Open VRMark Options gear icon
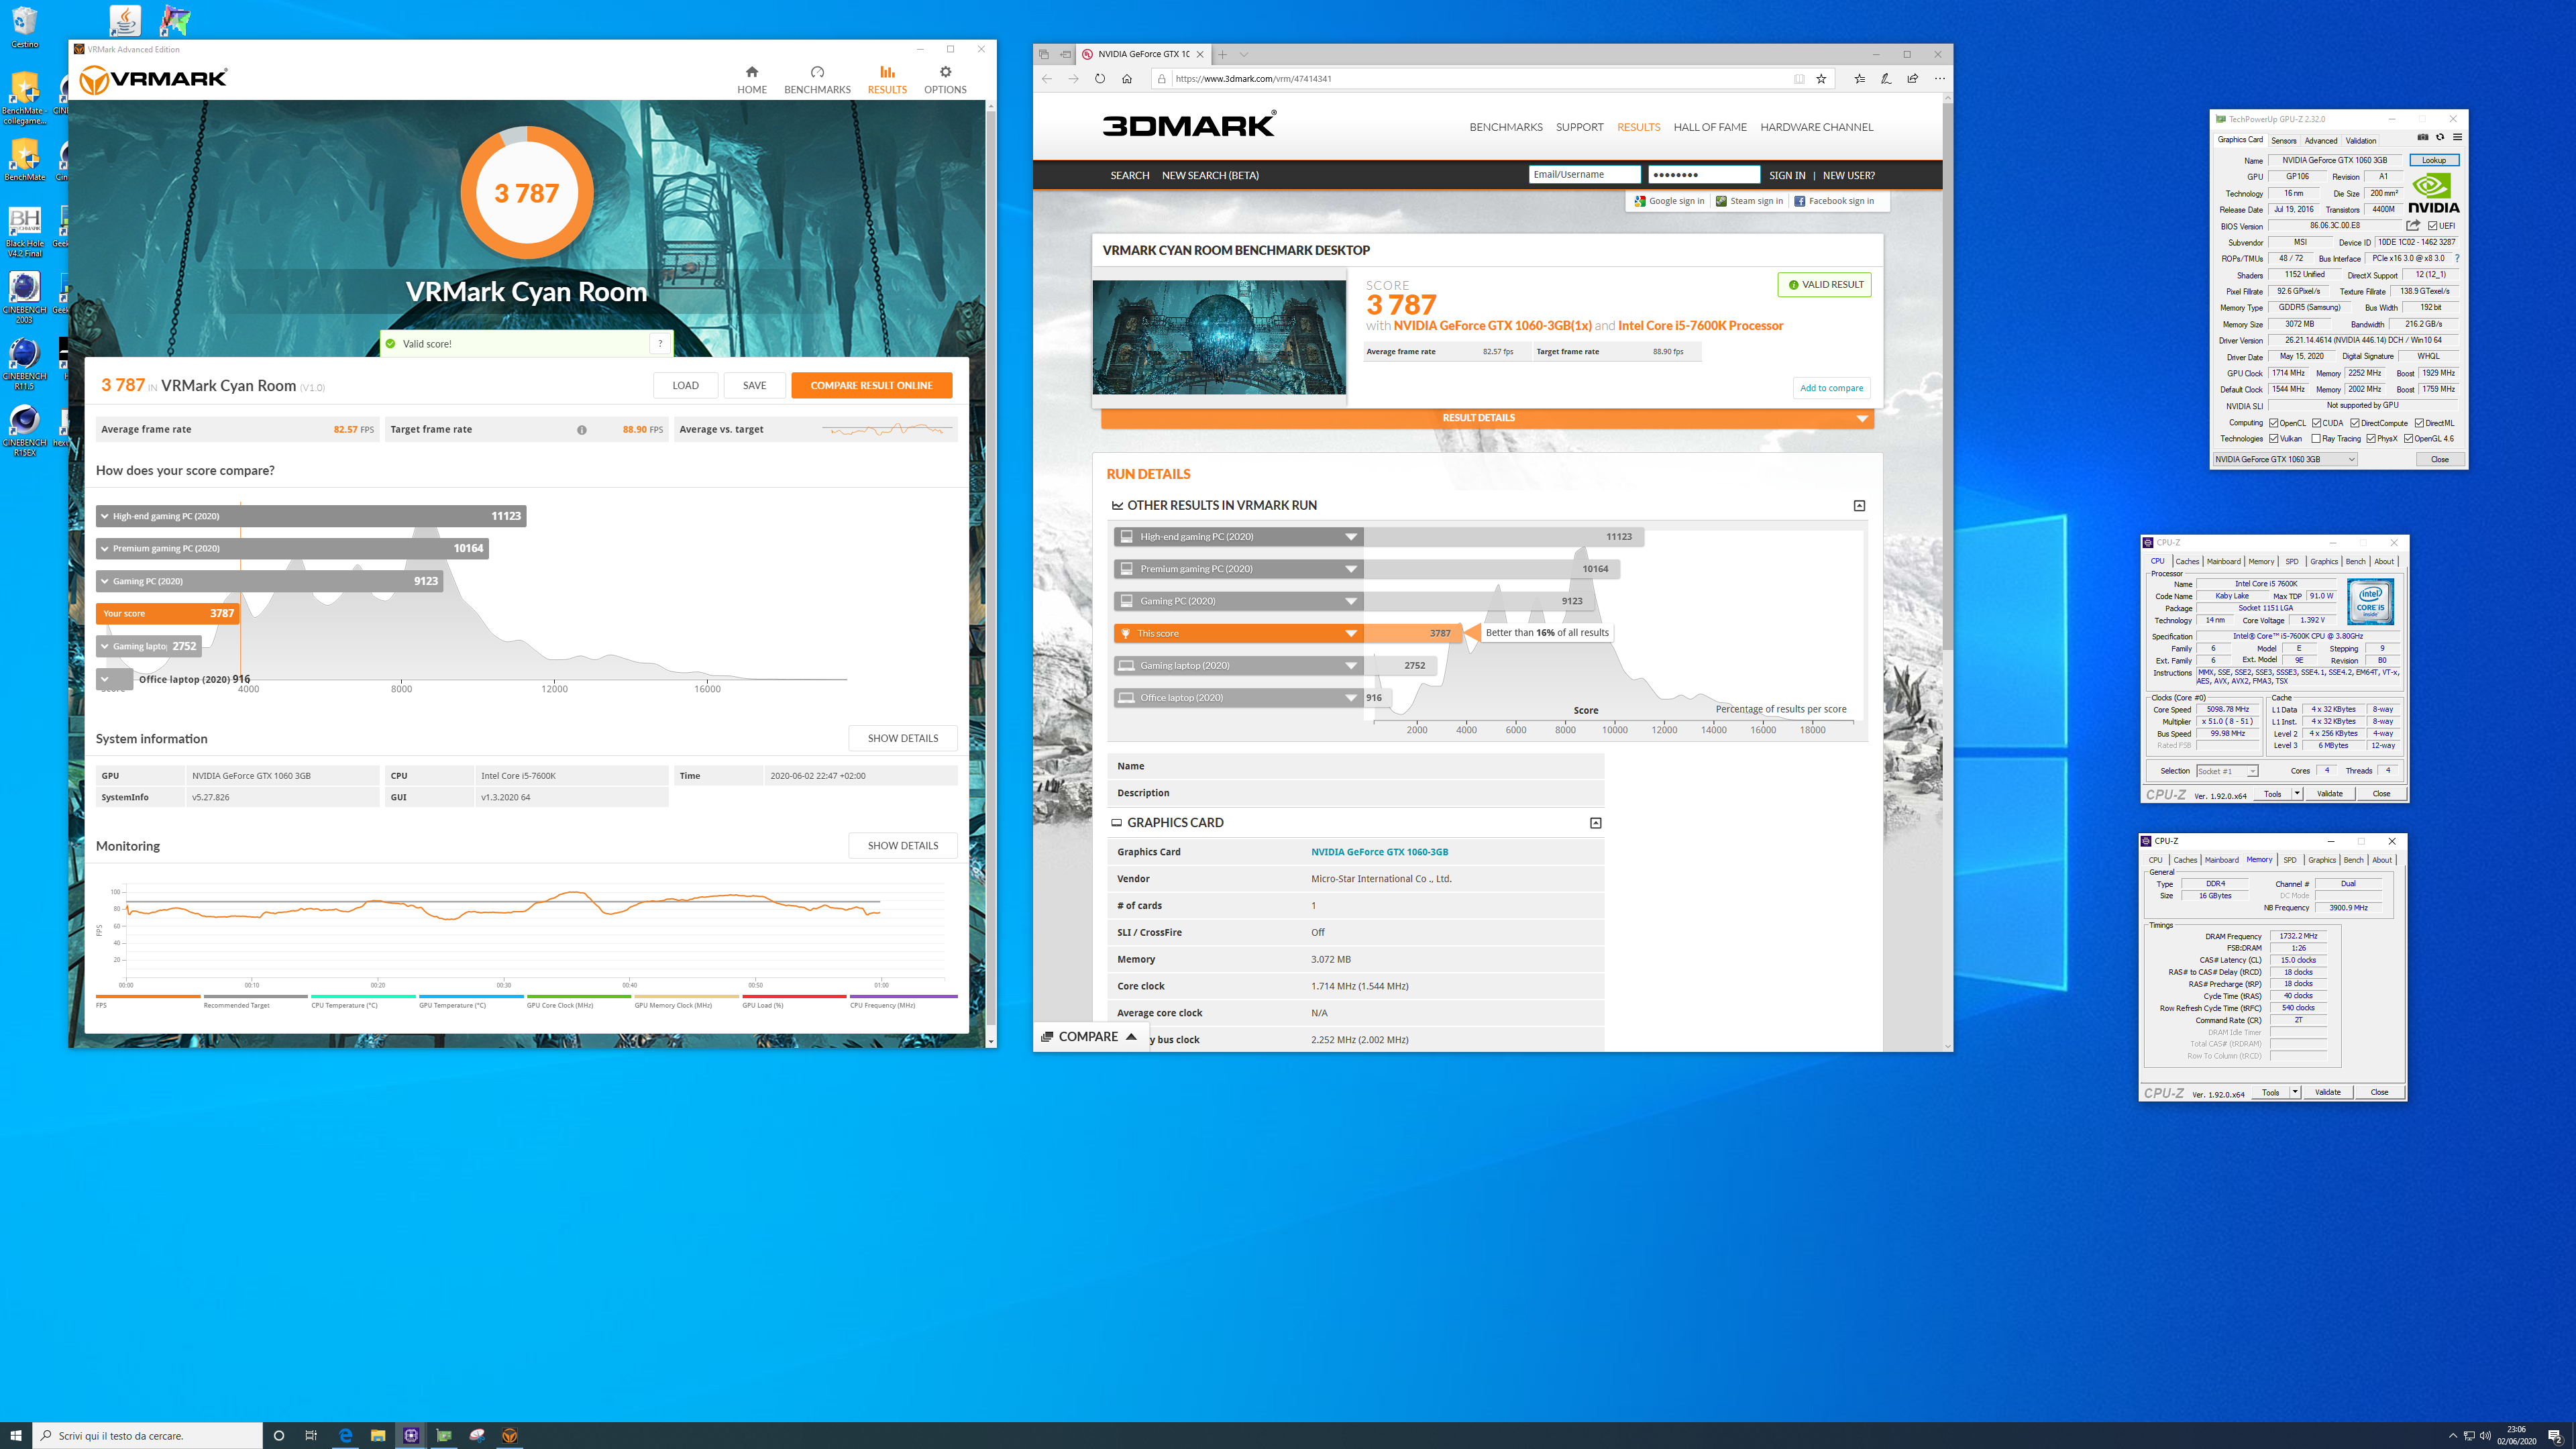The image size is (2576, 1449). tap(945, 72)
